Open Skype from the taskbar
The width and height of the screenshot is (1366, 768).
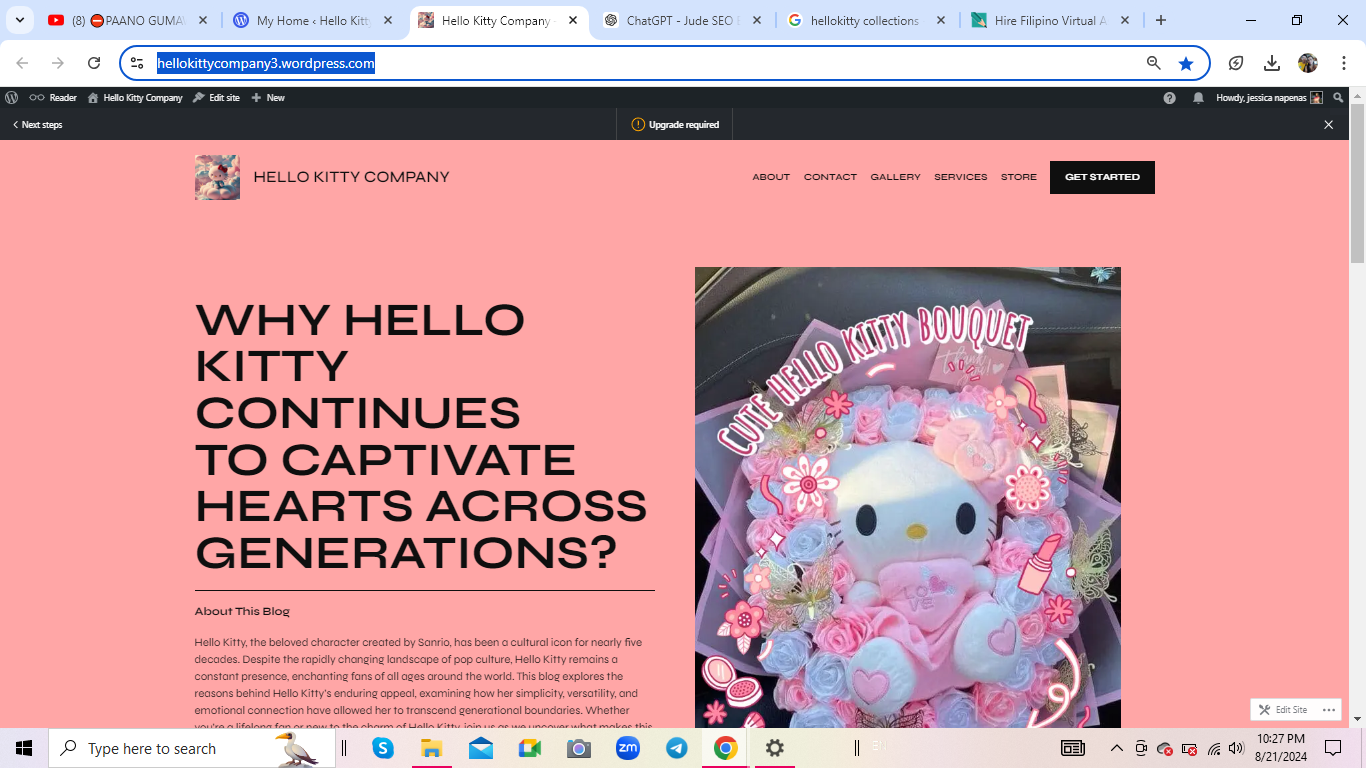383,748
